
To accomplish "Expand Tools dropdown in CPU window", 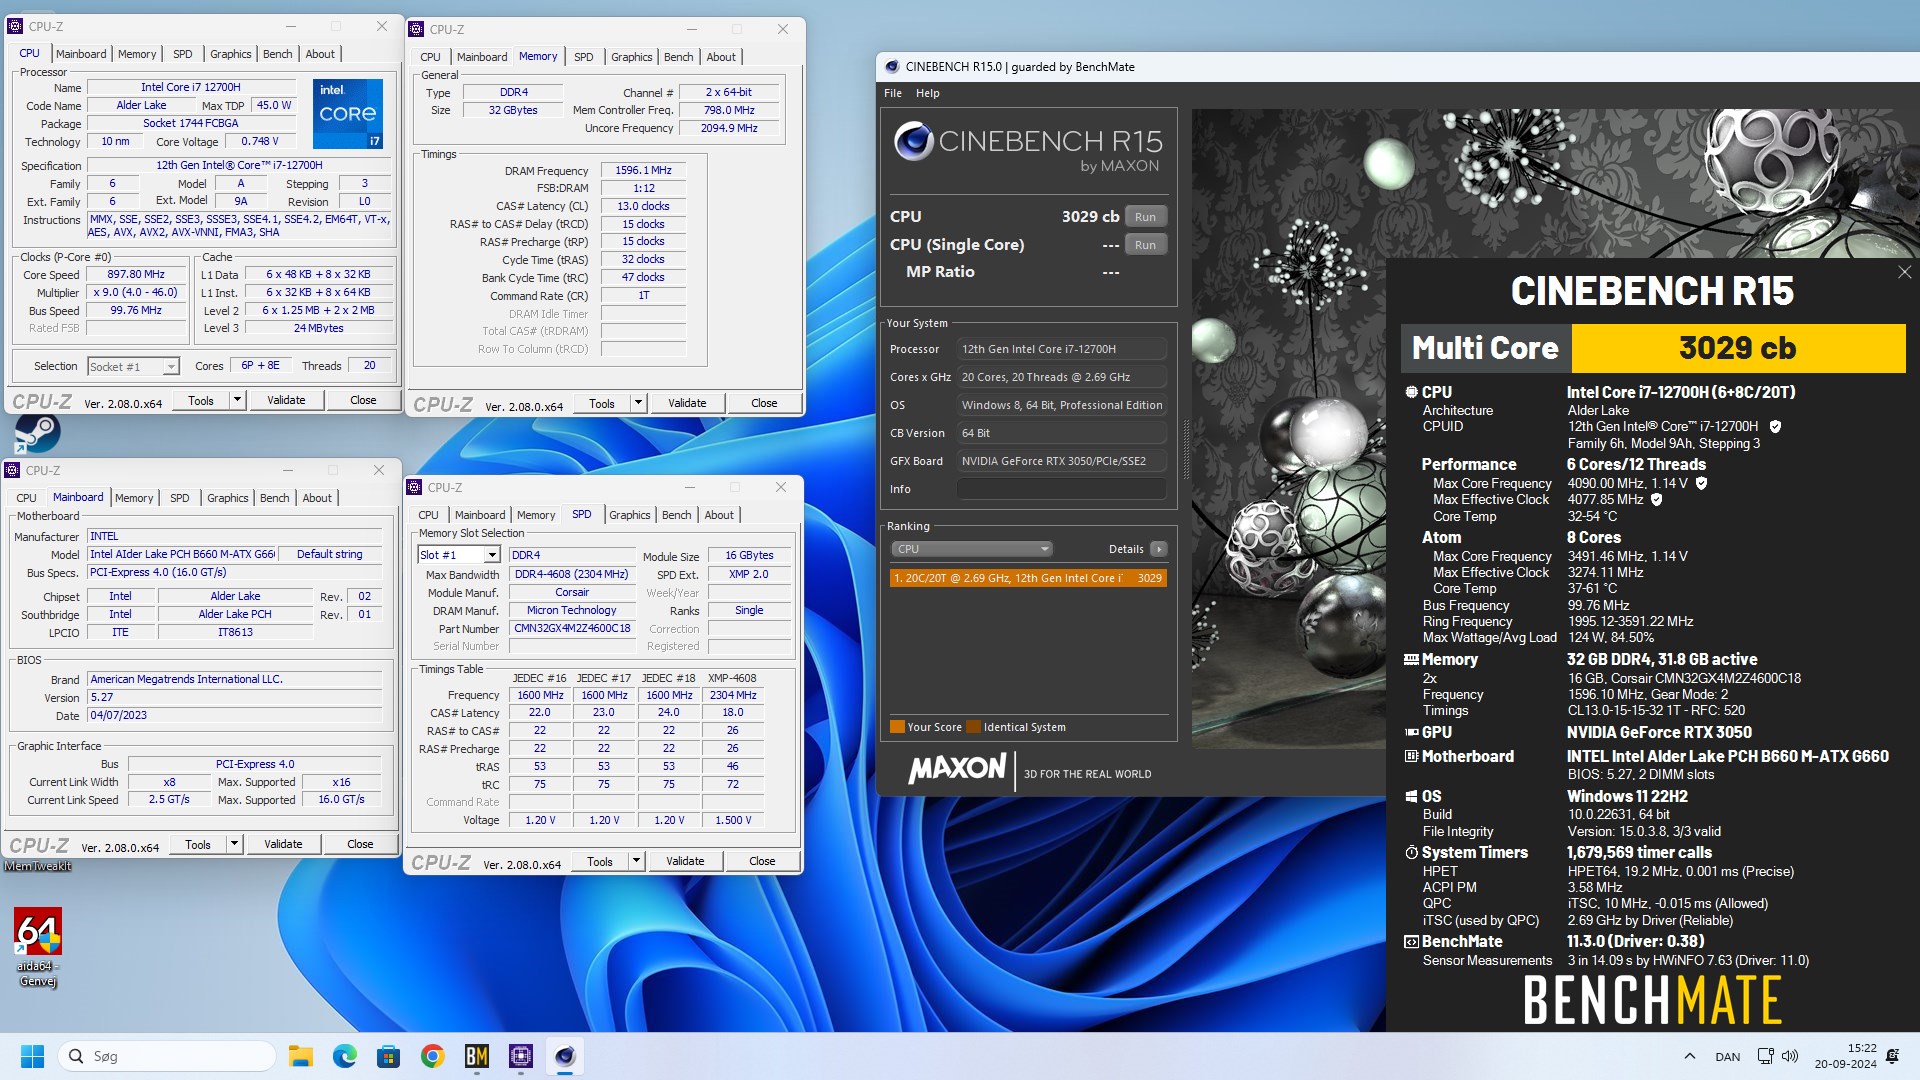I will coord(237,400).
